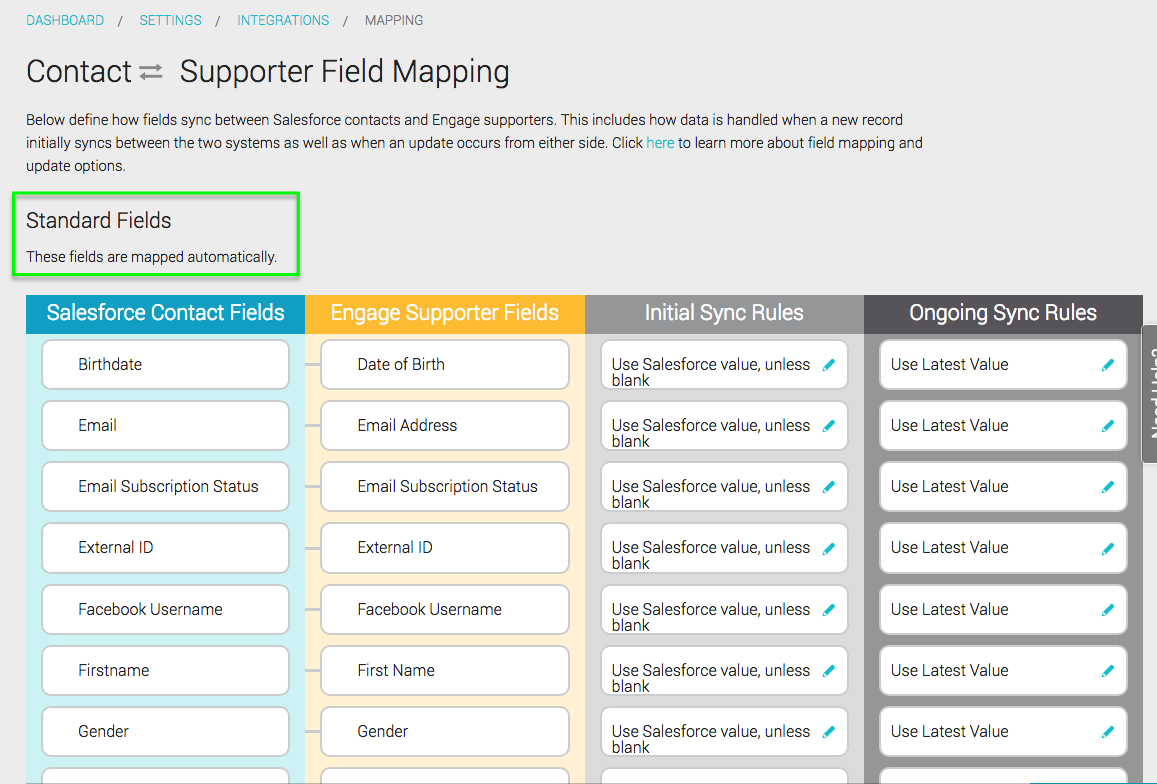
Task: Open the 'here' field mapping help link
Action: 660,143
